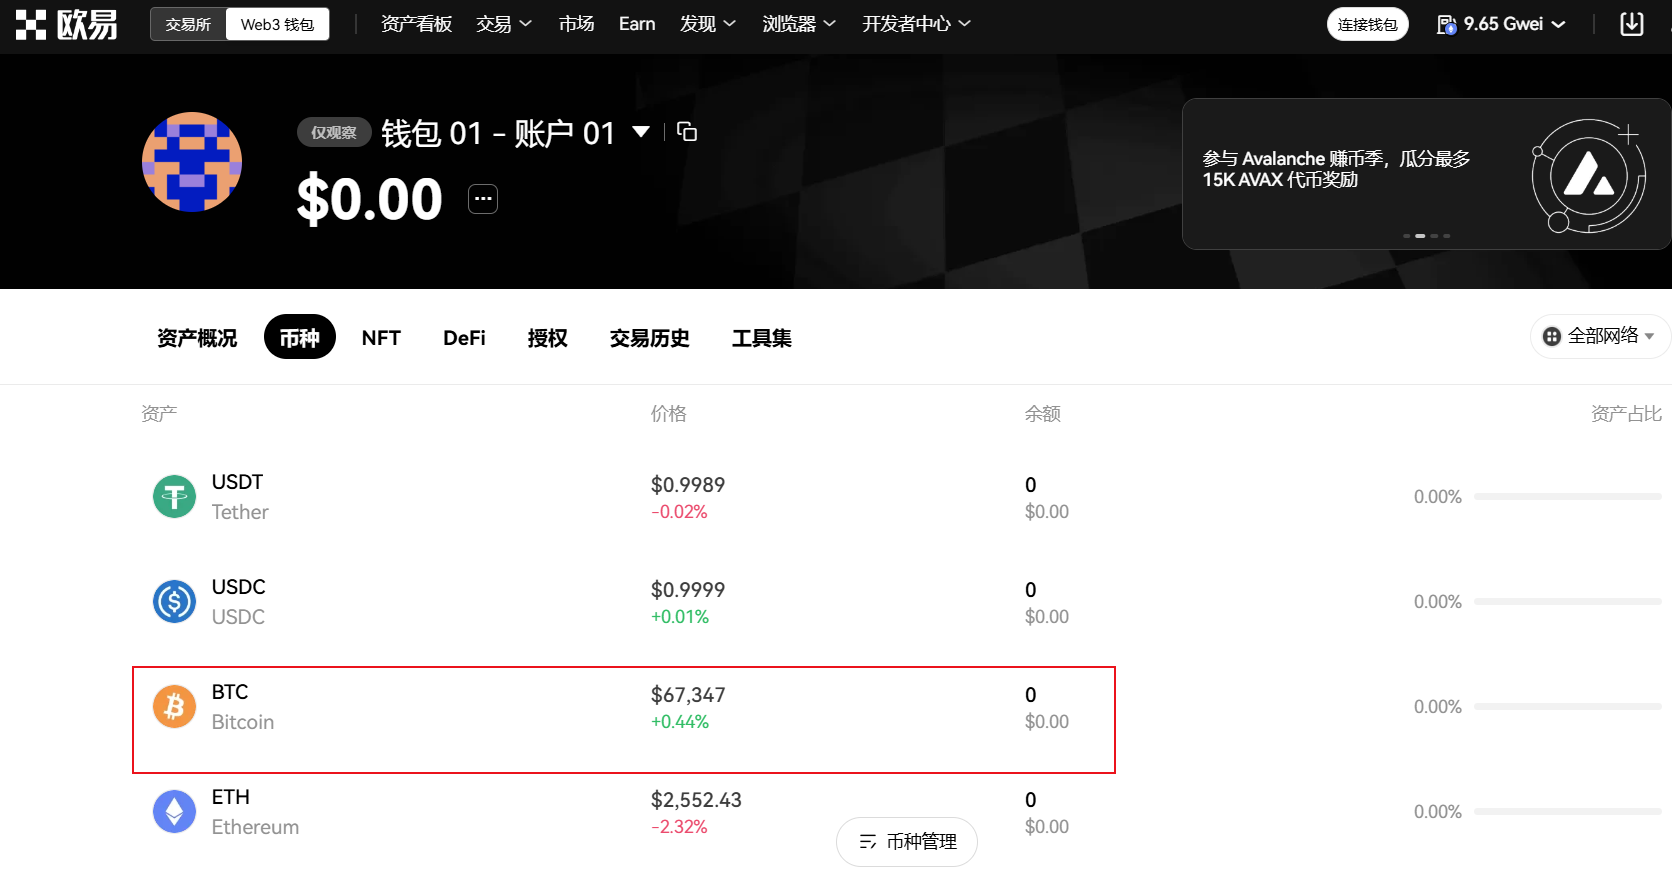Click the 资产 column header
This screenshot has width=1672, height=882.
coord(159,414)
